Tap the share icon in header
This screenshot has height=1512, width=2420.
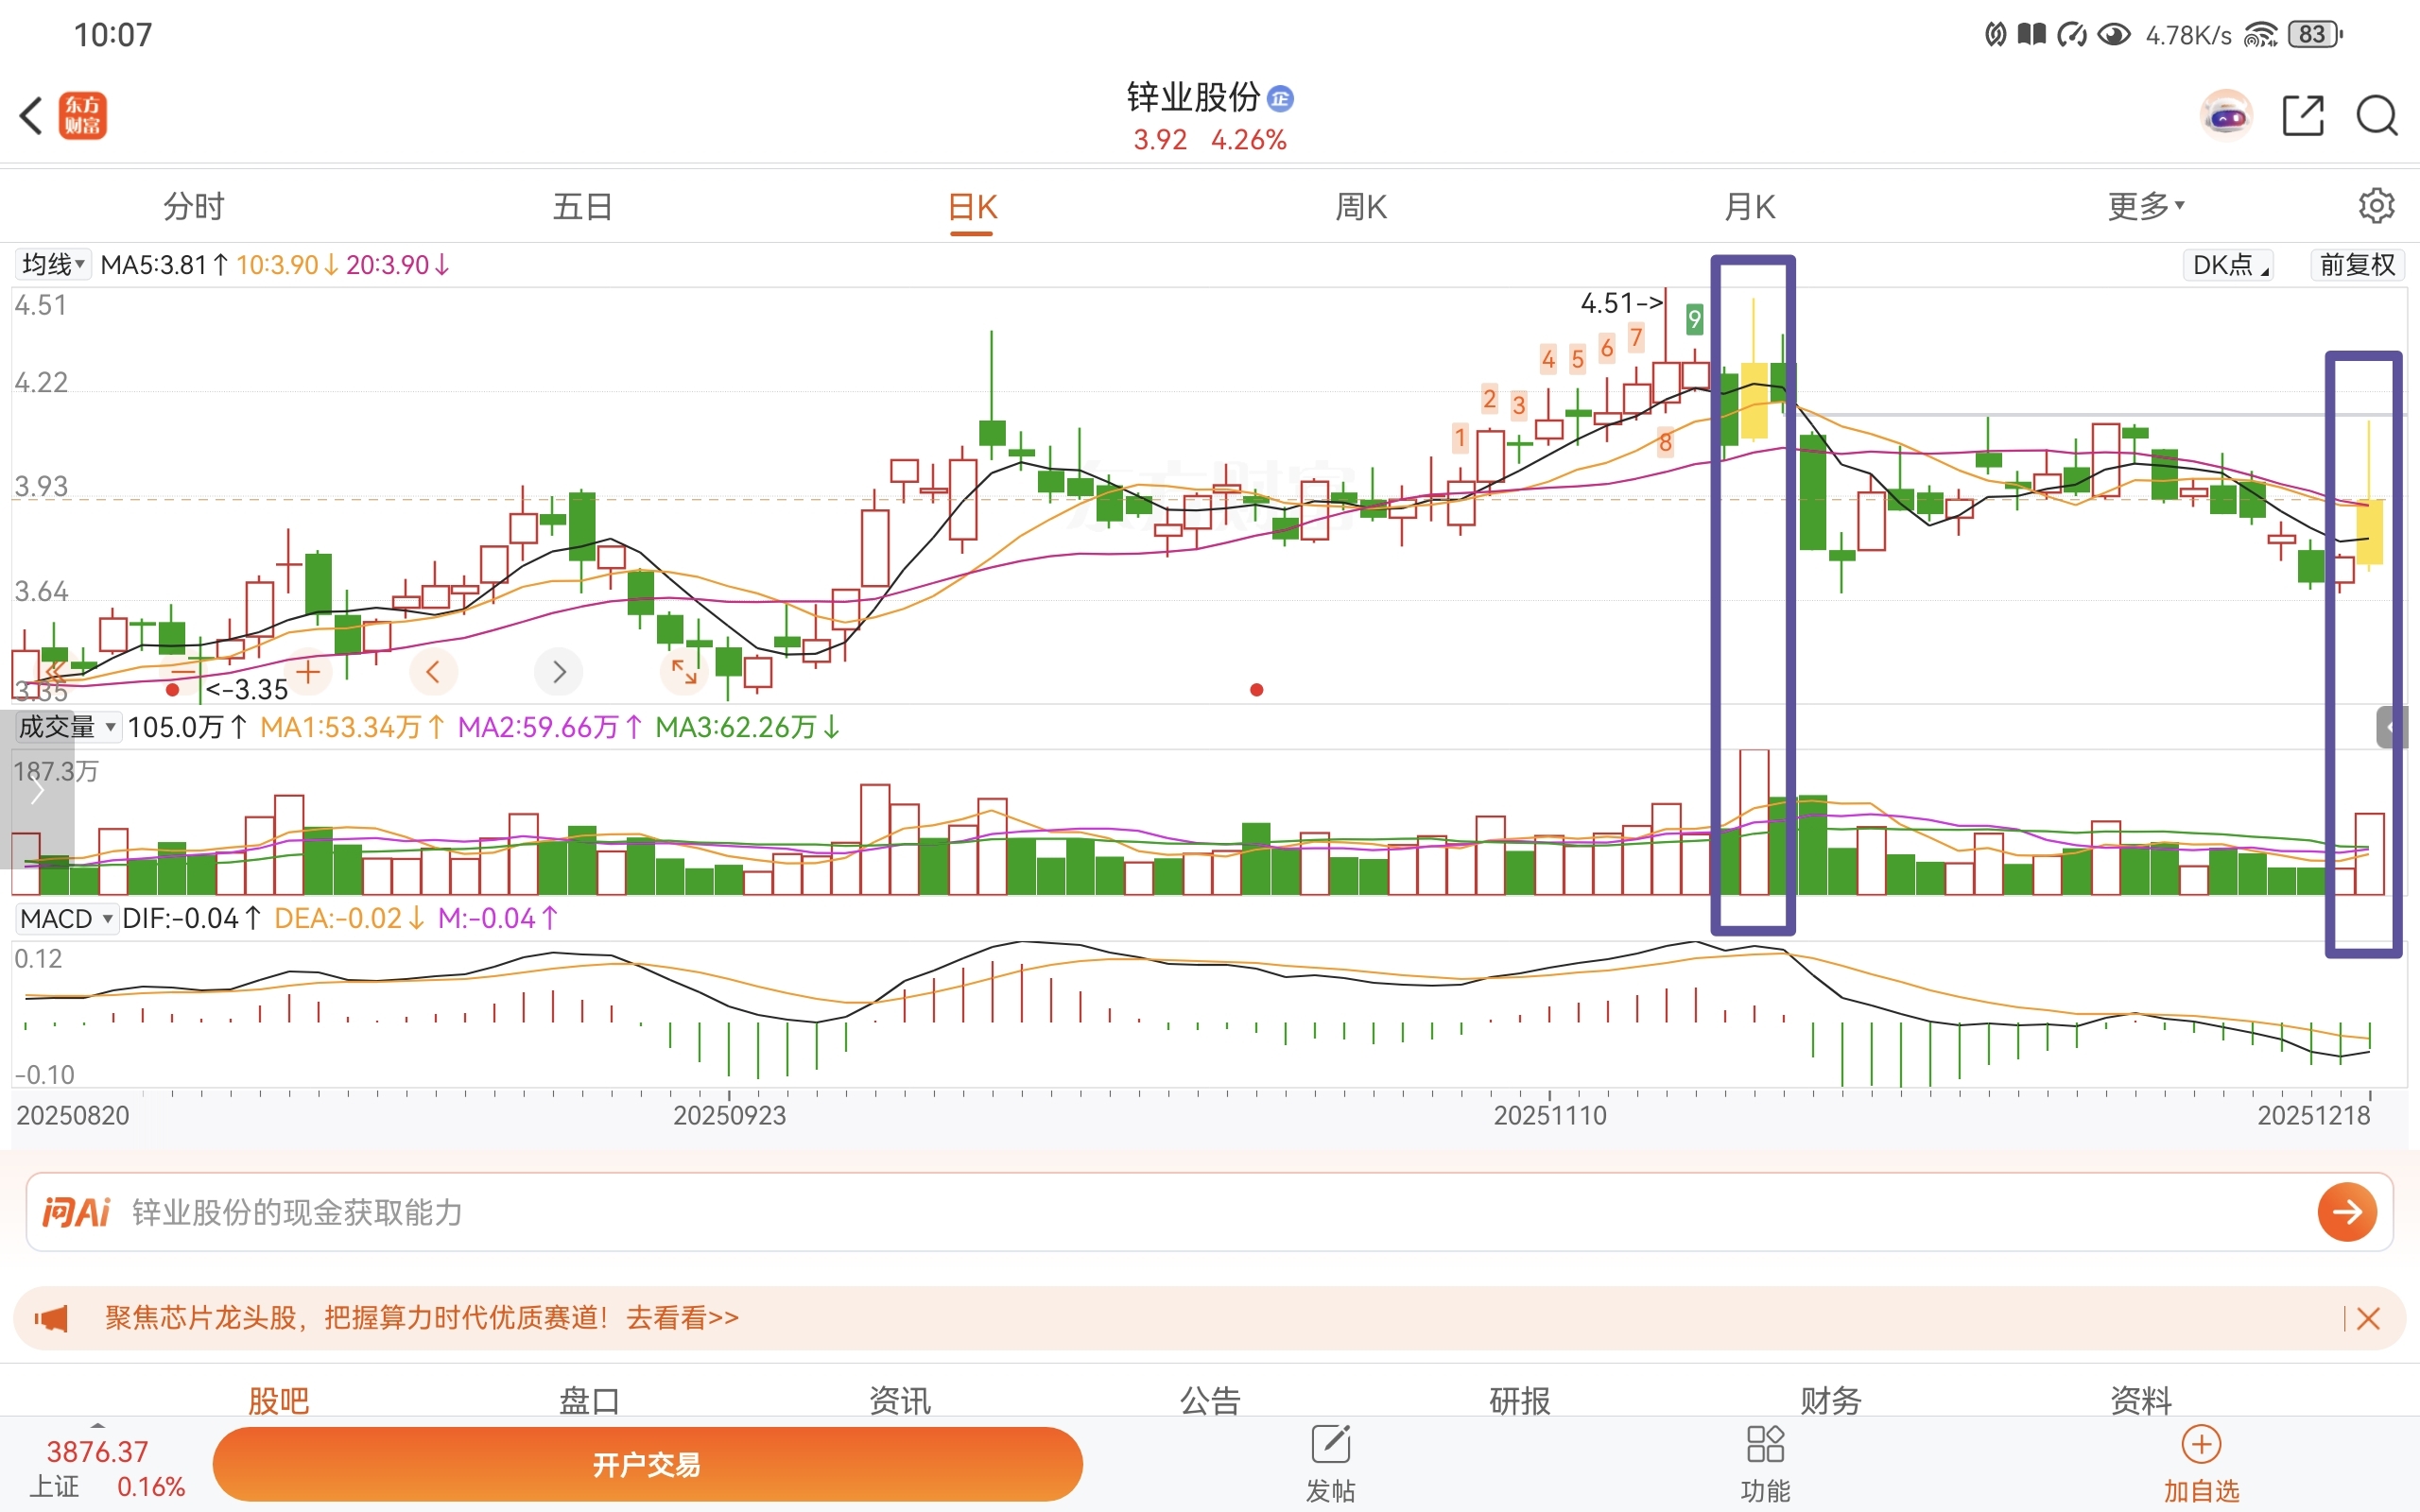[x=2302, y=116]
